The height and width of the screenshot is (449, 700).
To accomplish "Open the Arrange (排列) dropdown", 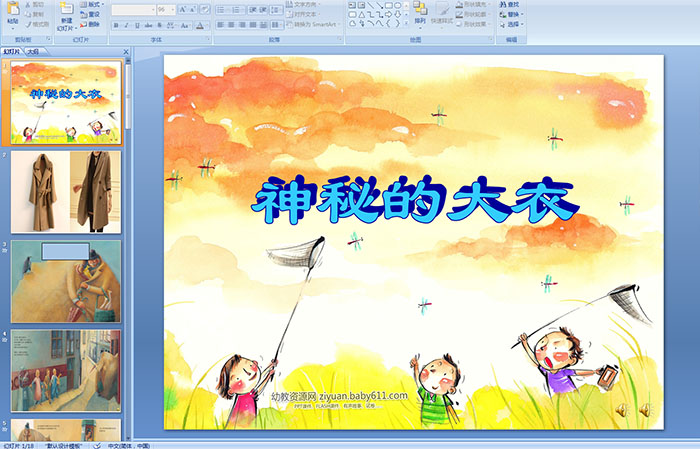I will (x=420, y=13).
